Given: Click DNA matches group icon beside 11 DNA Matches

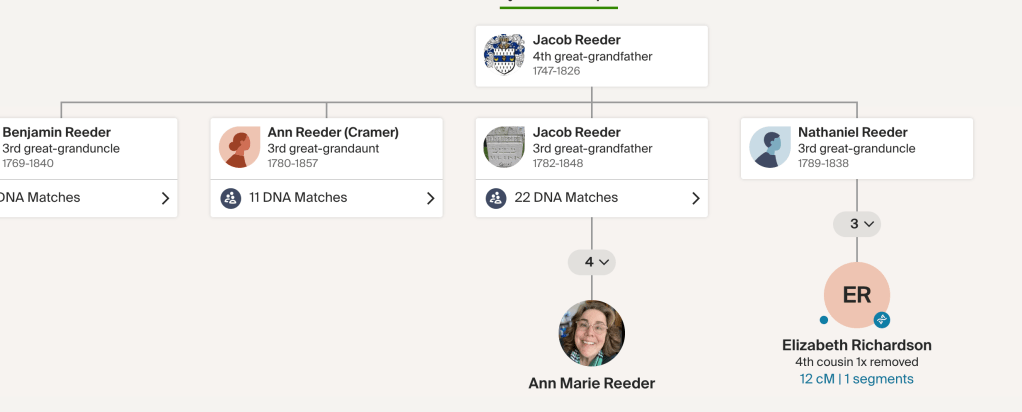Looking at the screenshot, I should [231, 198].
